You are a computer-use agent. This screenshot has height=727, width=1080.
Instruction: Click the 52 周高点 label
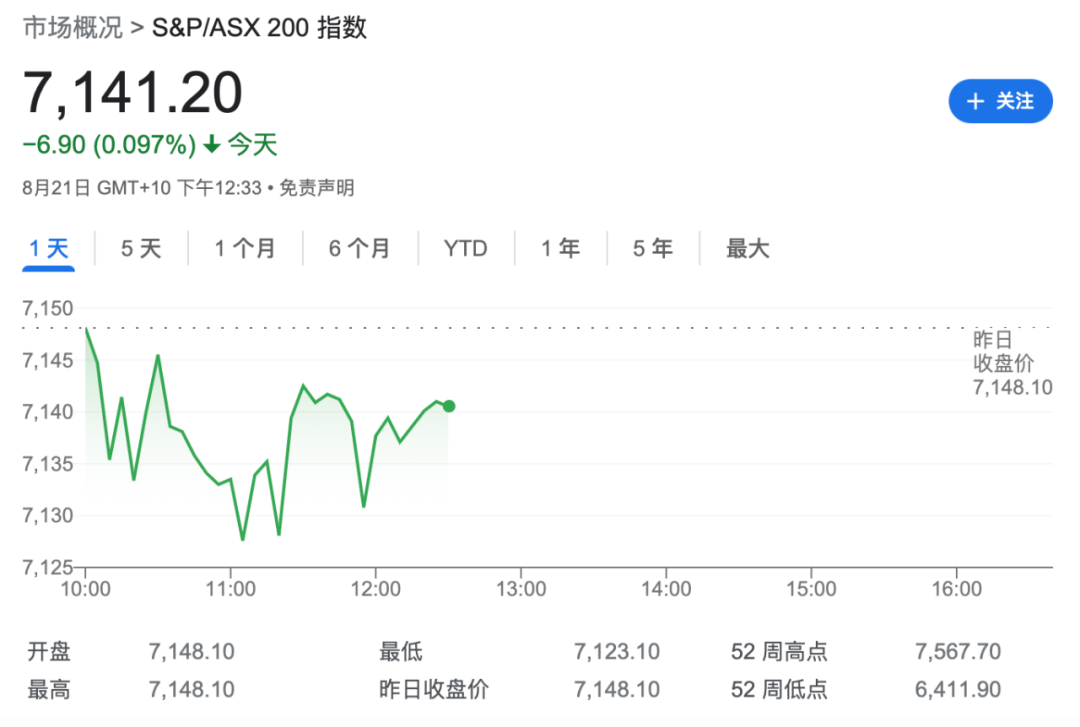point(779,651)
